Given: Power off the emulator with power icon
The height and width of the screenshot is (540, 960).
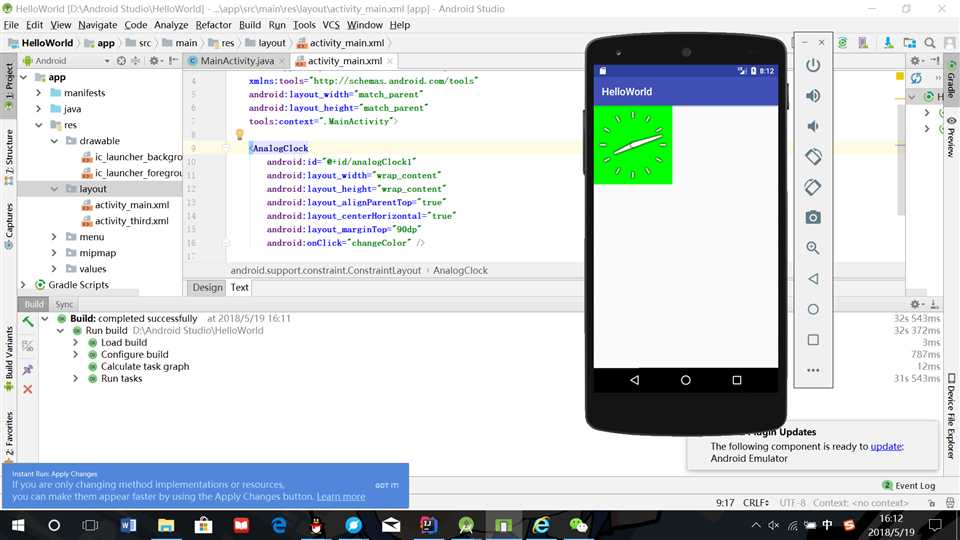Looking at the screenshot, I should 813,66.
